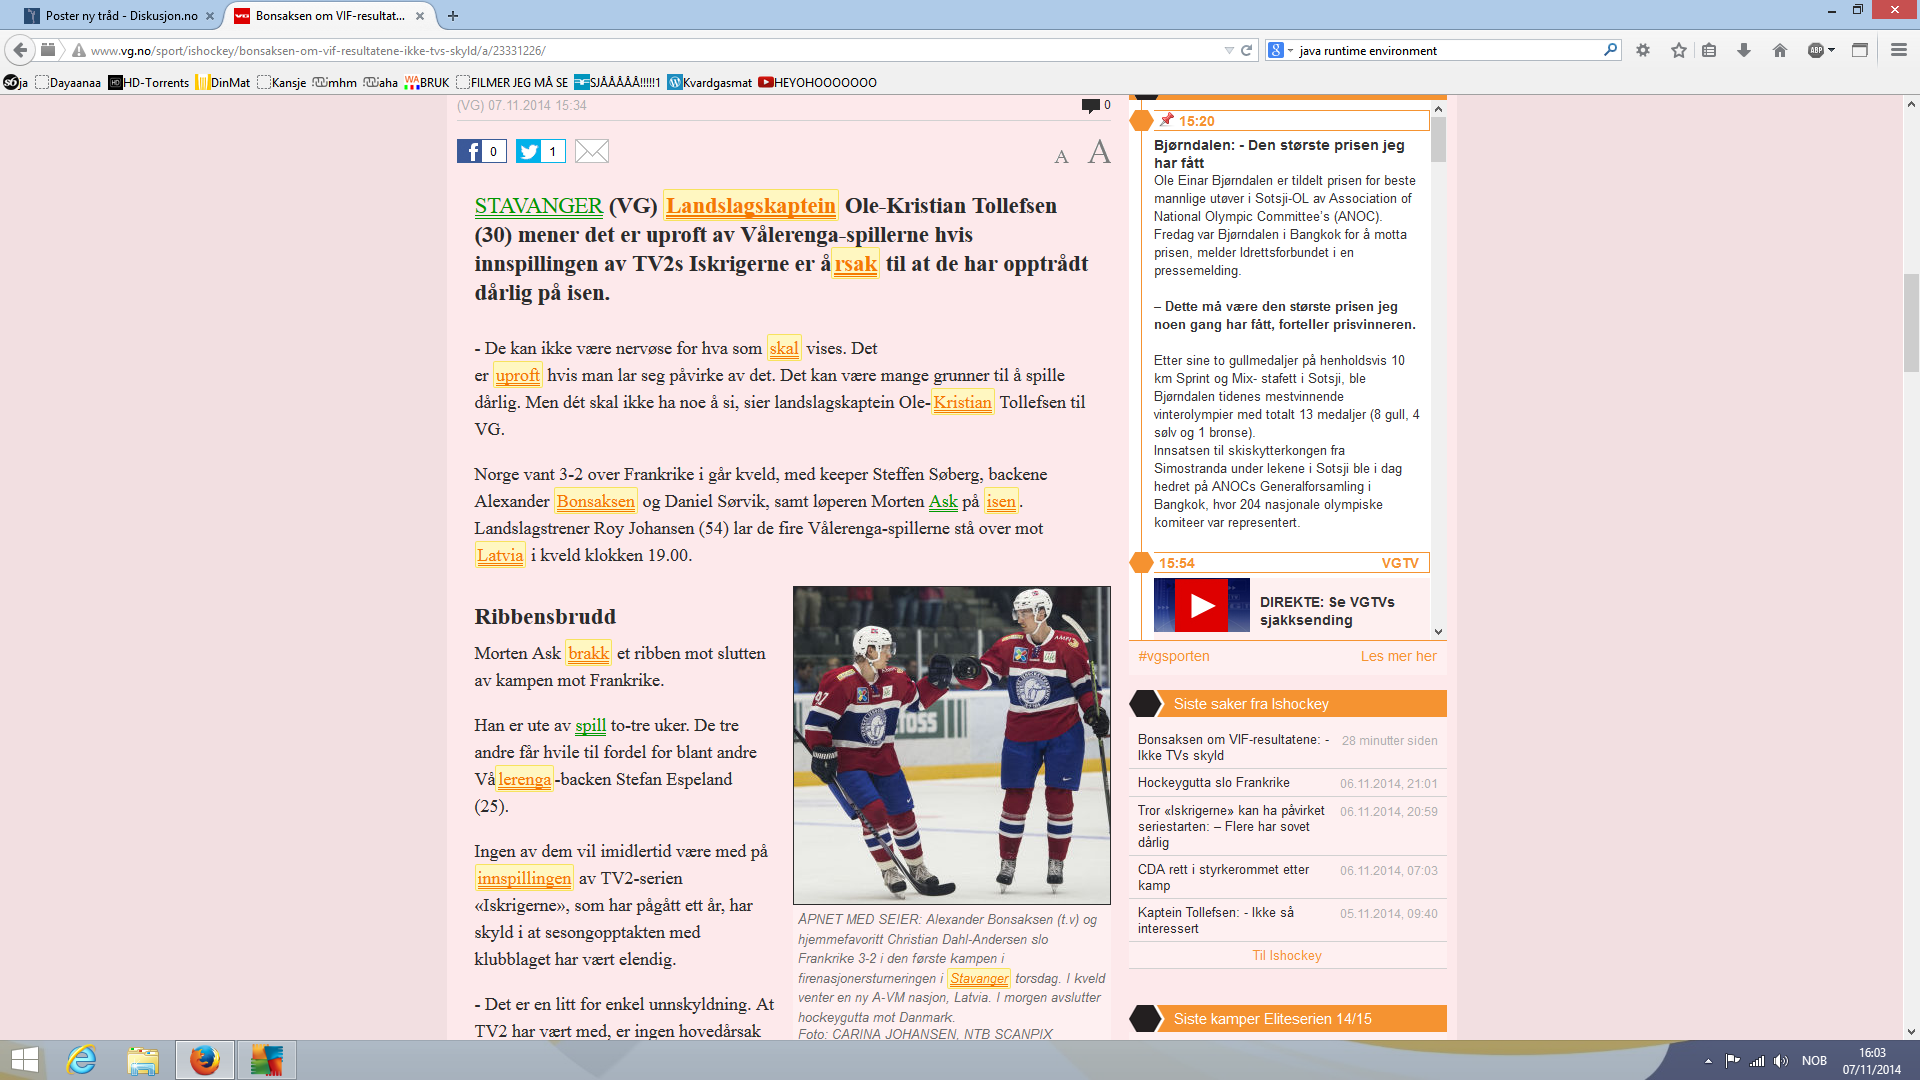Go back with the browser back arrow
Screen dimensions: 1920x1080
tap(20, 50)
